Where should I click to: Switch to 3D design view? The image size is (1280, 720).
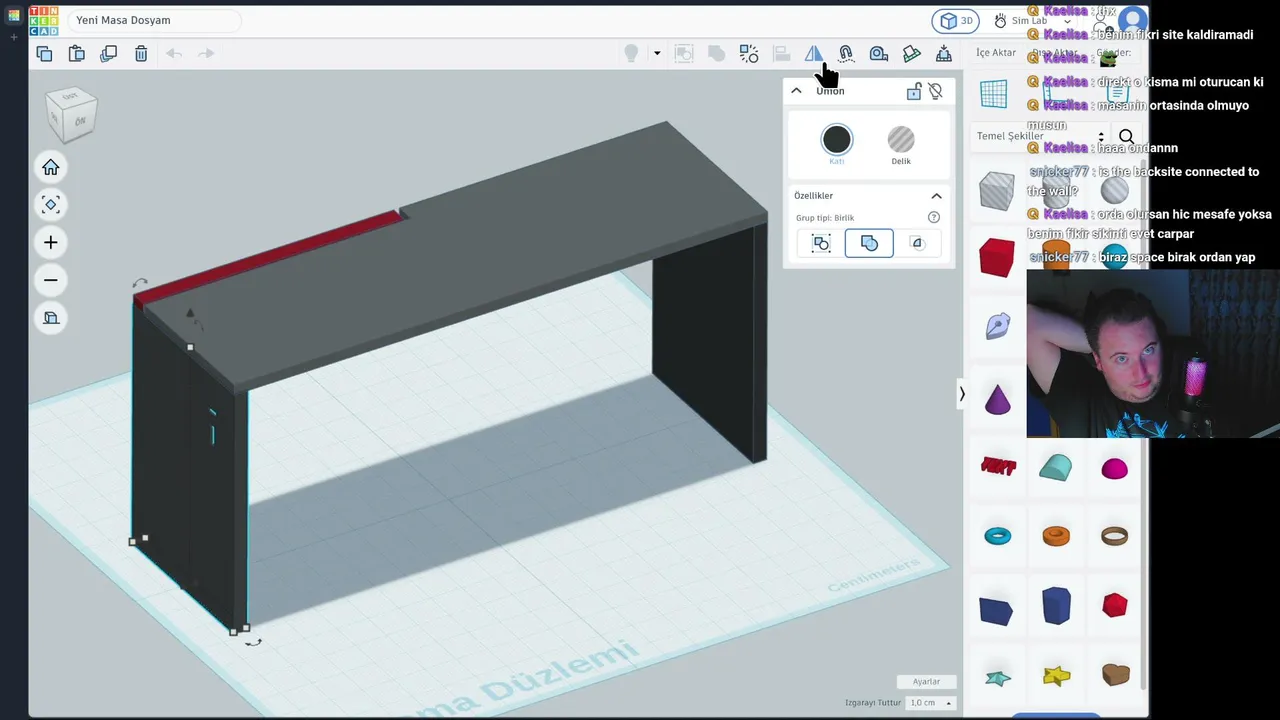click(x=956, y=21)
